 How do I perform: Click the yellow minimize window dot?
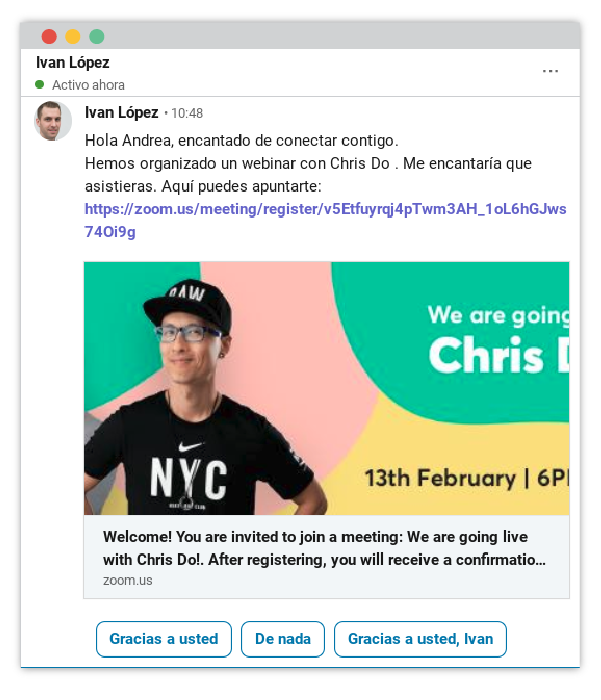pyautogui.click(x=73, y=37)
